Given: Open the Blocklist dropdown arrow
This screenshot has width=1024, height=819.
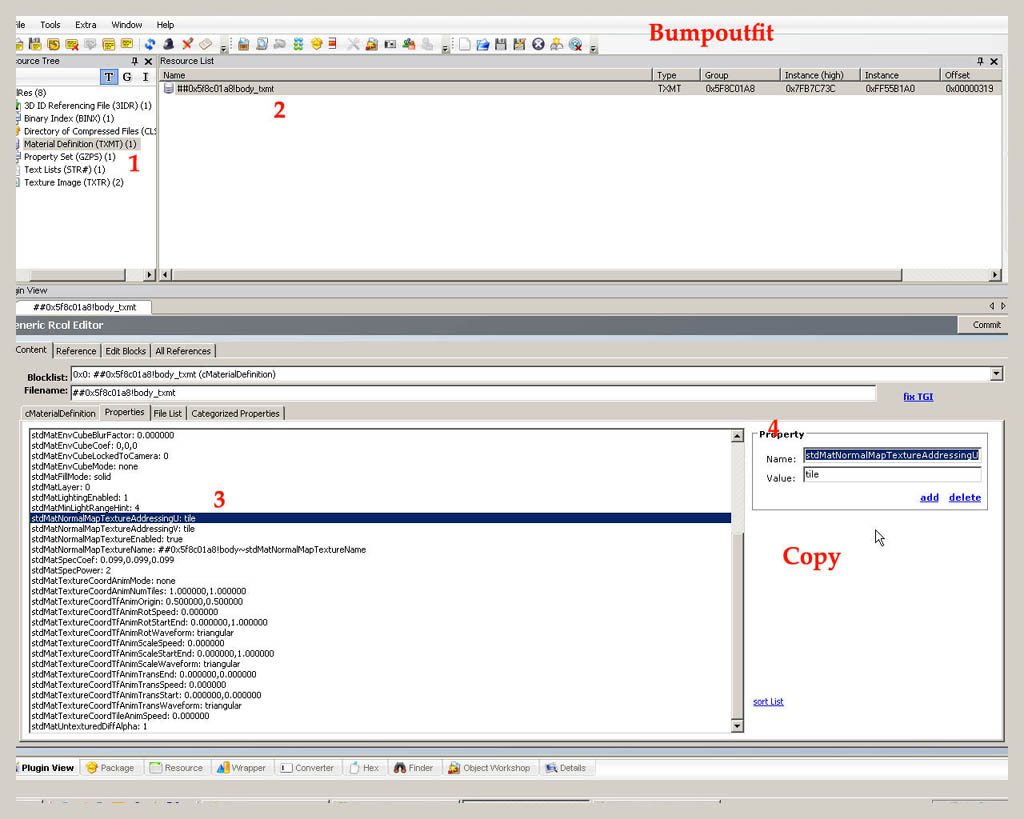Looking at the screenshot, I should 995,374.
